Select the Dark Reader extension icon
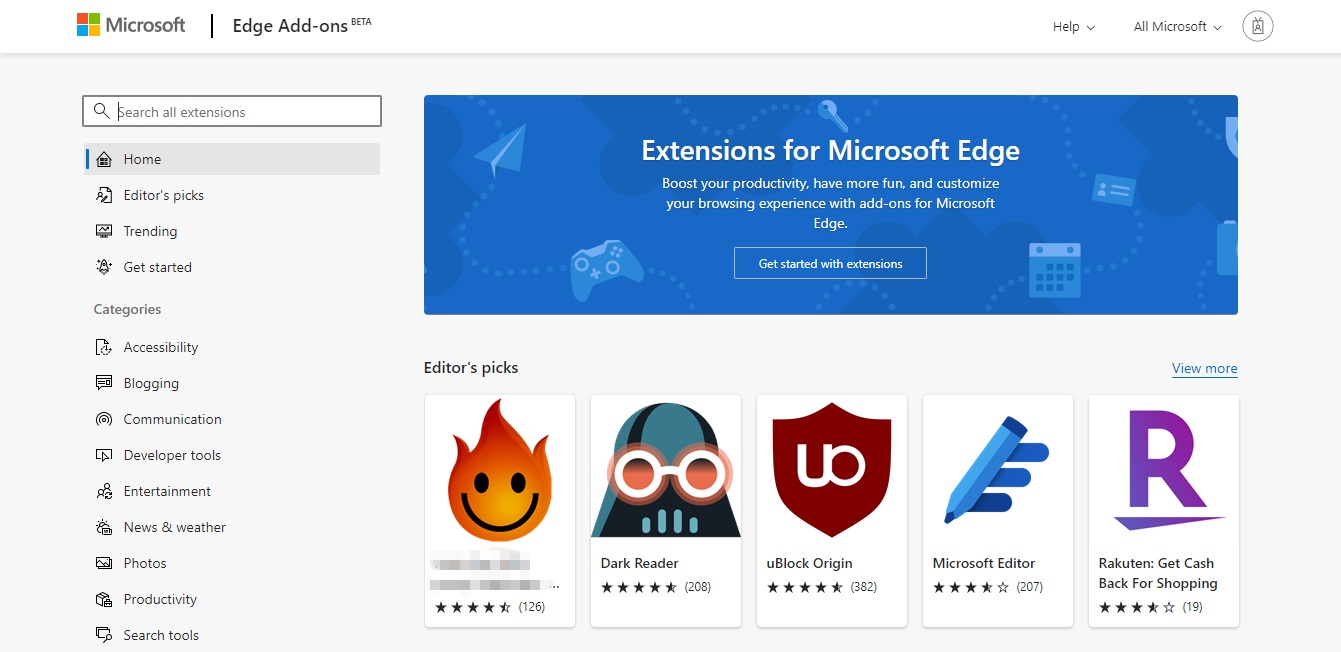The width and height of the screenshot is (1341, 652). coord(666,470)
